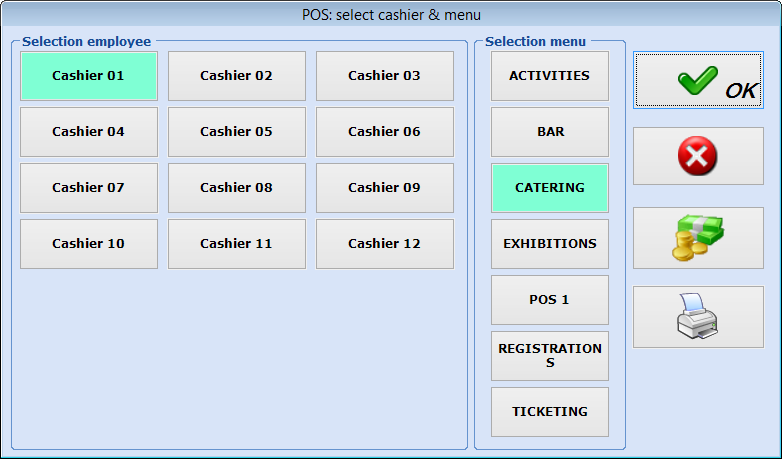Choose the EXHIBITIONS menu
This screenshot has height=459, width=782.
(550, 244)
